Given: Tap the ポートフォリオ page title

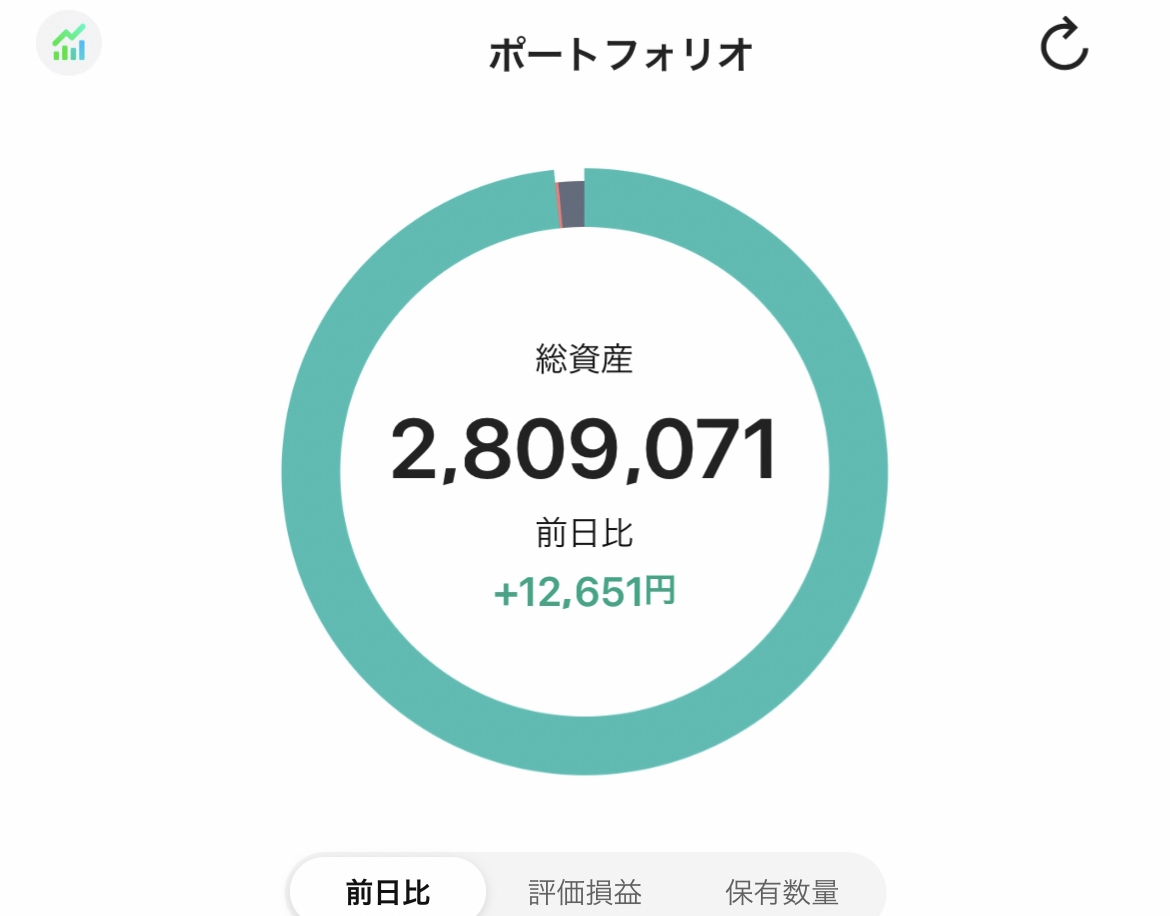Looking at the screenshot, I should [x=620, y=54].
